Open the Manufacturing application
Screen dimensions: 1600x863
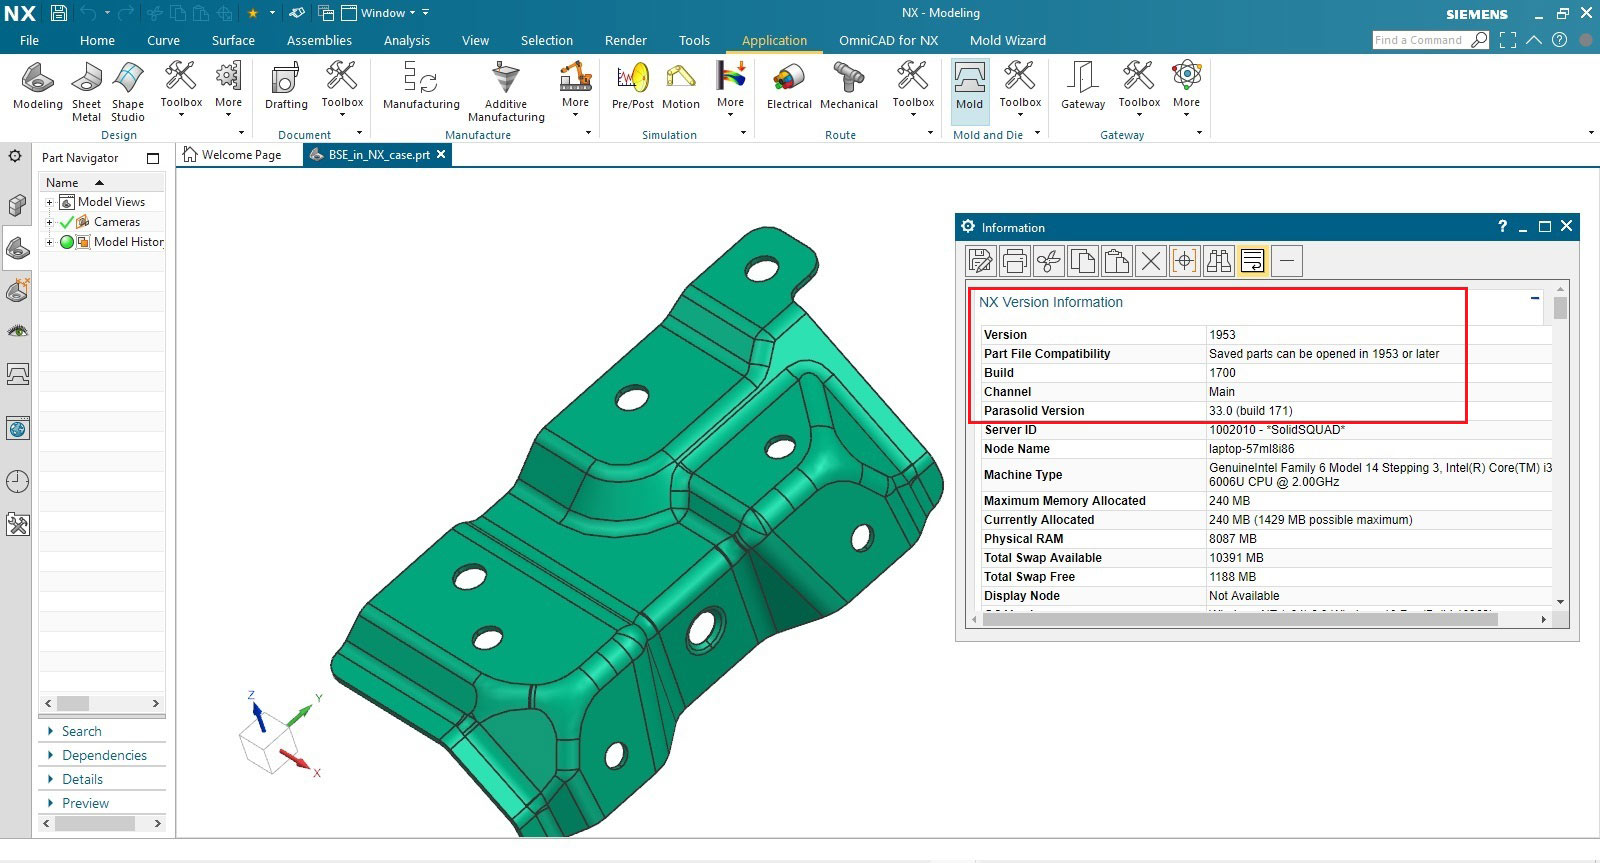click(x=421, y=87)
